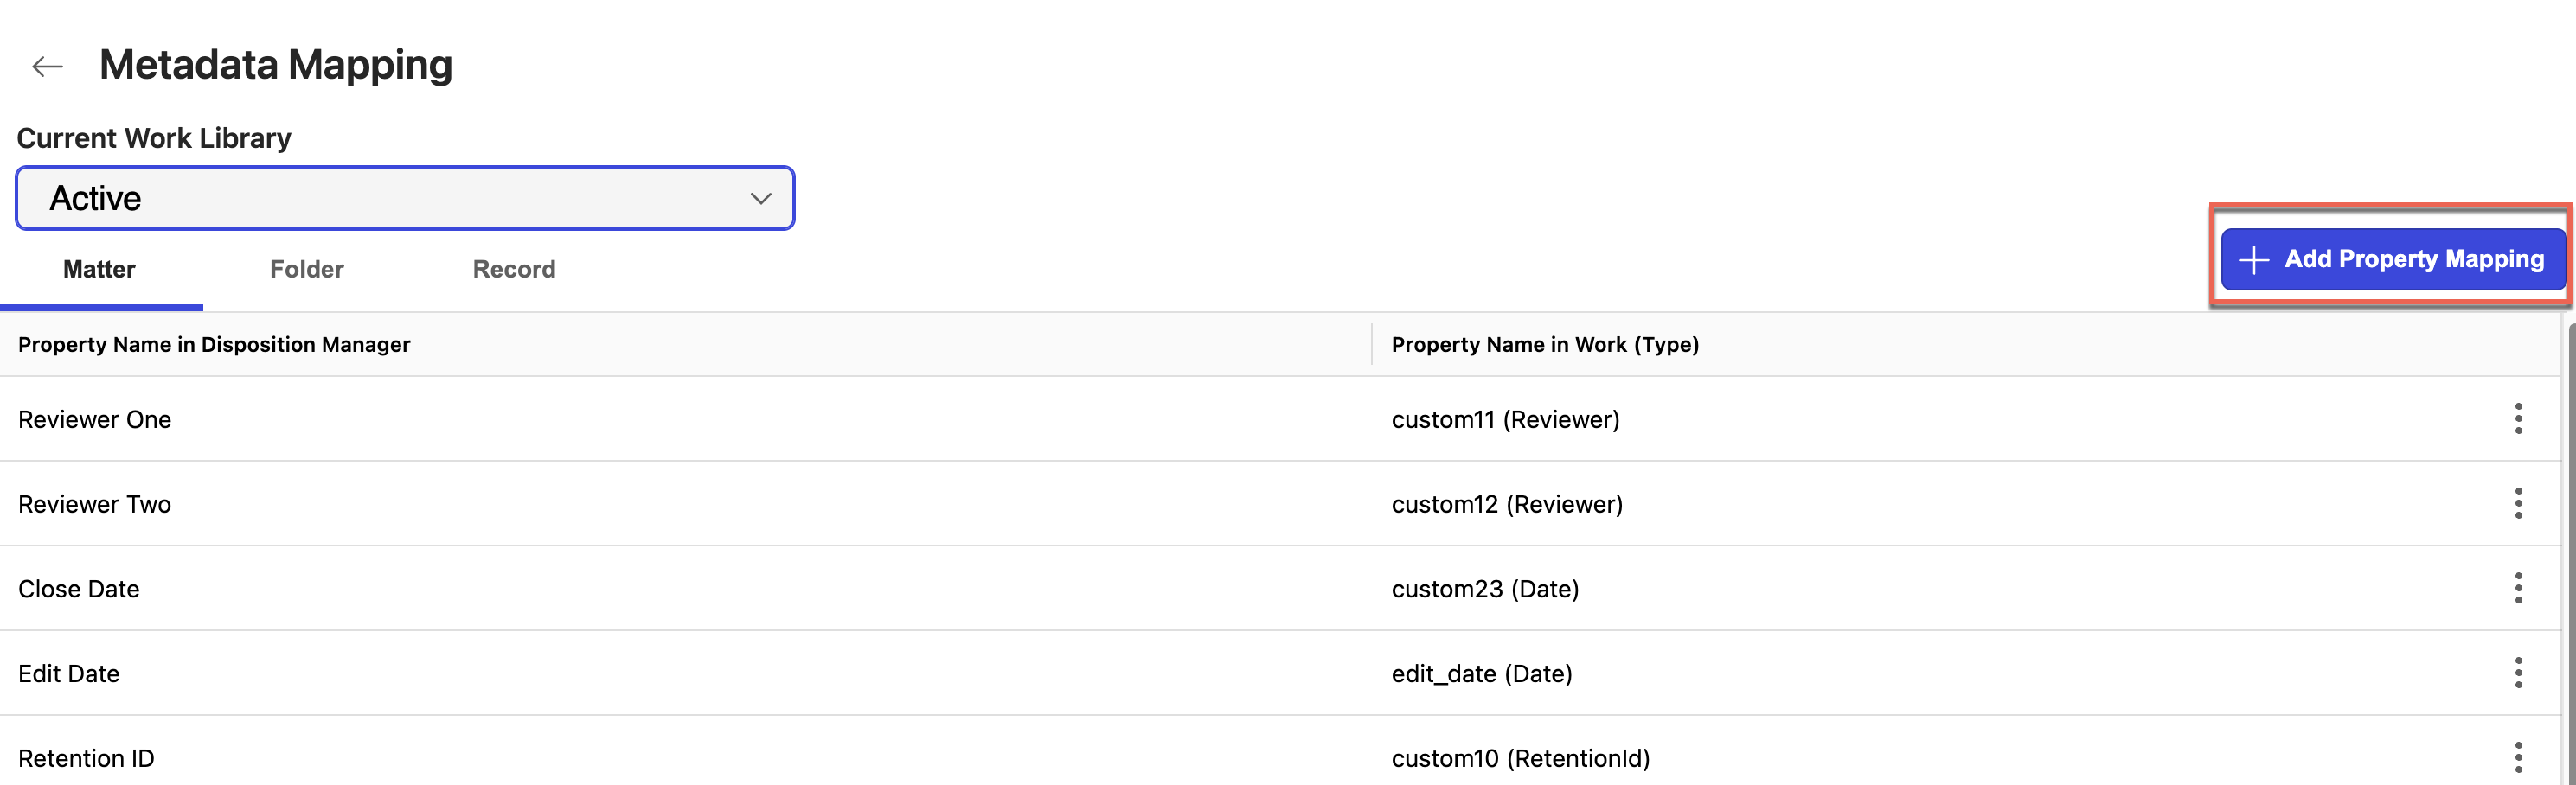Click the vertical scrollbar beside the table
The width and height of the screenshot is (2576, 785).
click(x=2570, y=550)
